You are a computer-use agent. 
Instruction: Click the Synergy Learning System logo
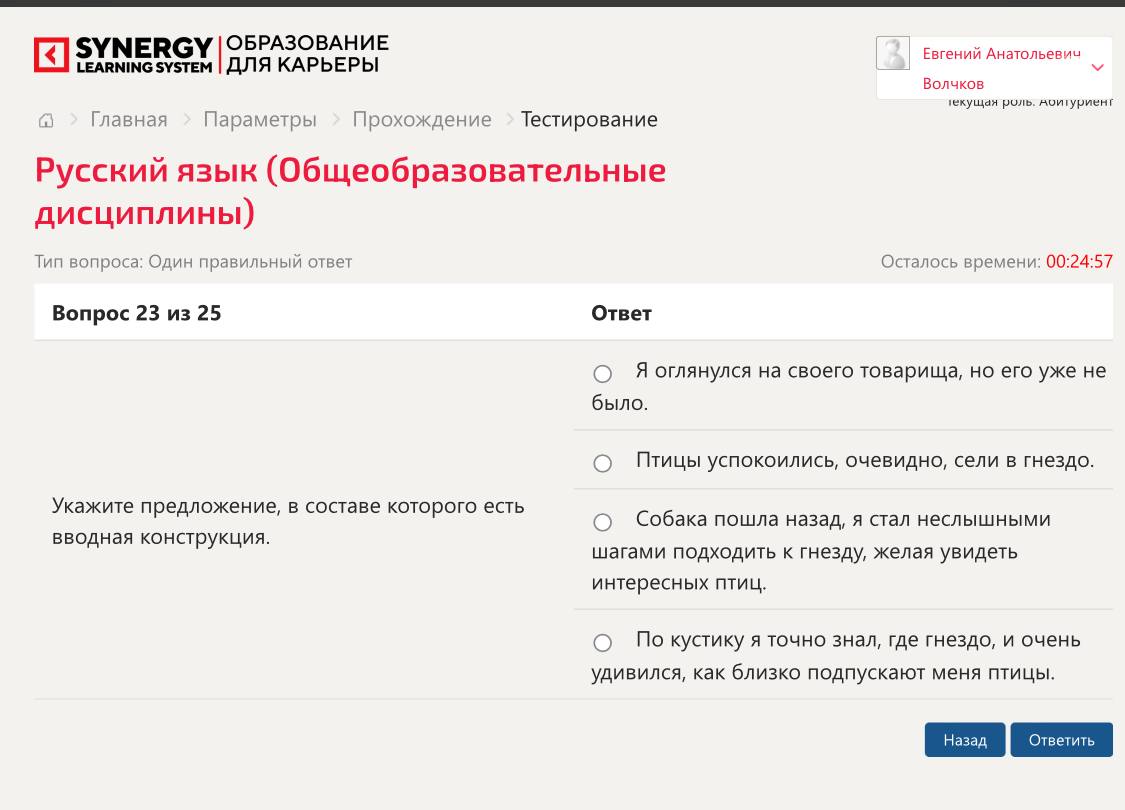123,55
